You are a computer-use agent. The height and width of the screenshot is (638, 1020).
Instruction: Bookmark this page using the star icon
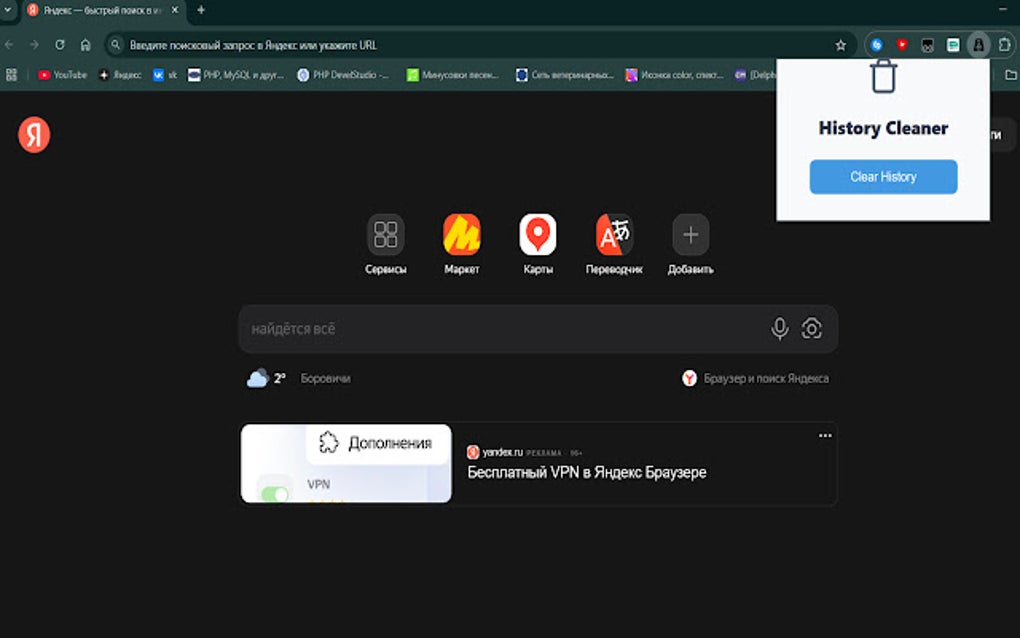pyautogui.click(x=838, y=44)
